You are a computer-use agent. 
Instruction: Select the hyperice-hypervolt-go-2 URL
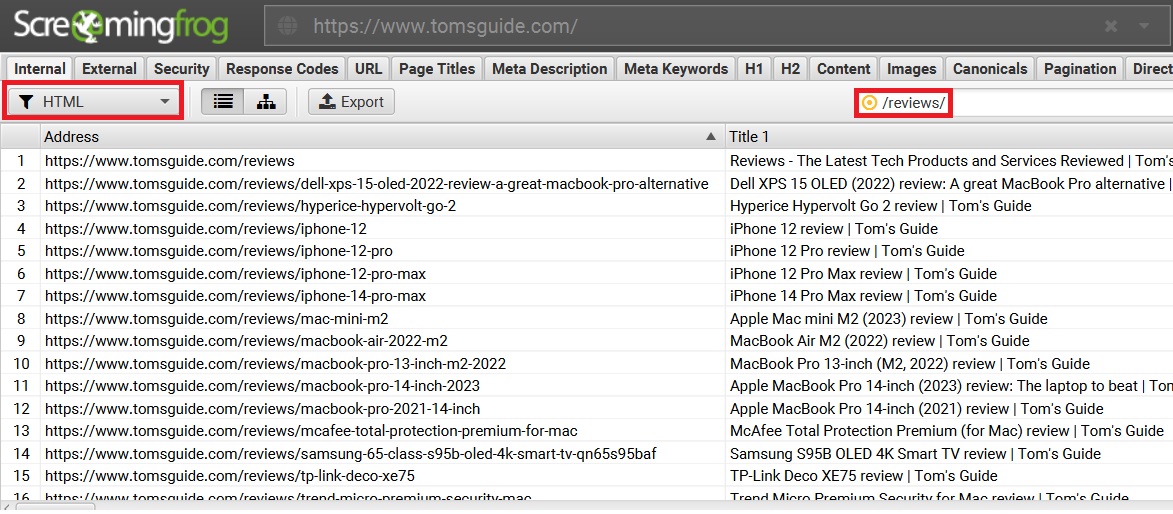[250, 206]
